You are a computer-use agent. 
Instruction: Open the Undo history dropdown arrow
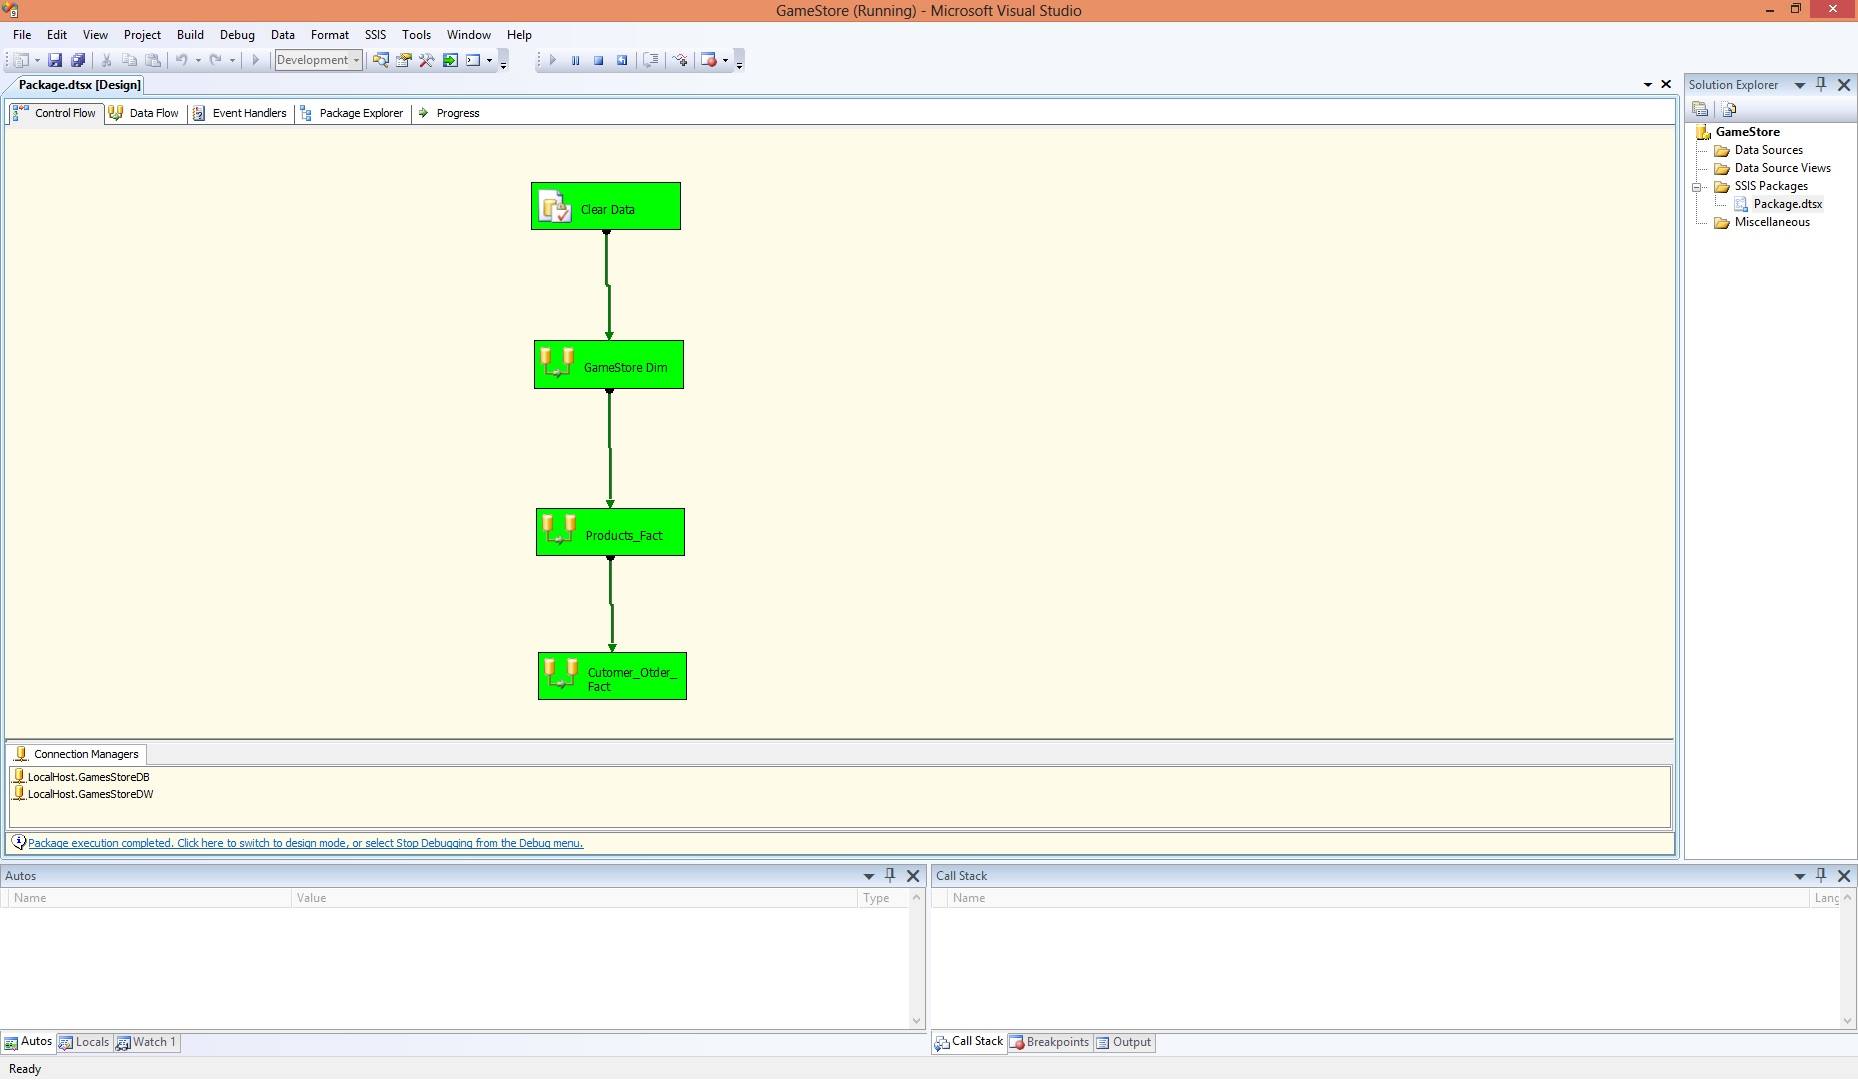(198, 60)
